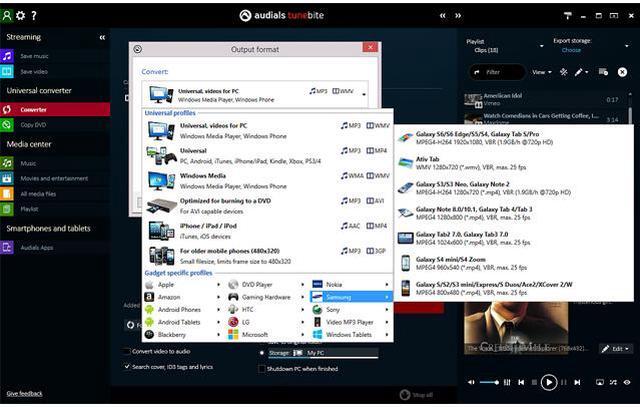
Task: Click the Microsoft logo icon
Action: [x=233, y=335]
